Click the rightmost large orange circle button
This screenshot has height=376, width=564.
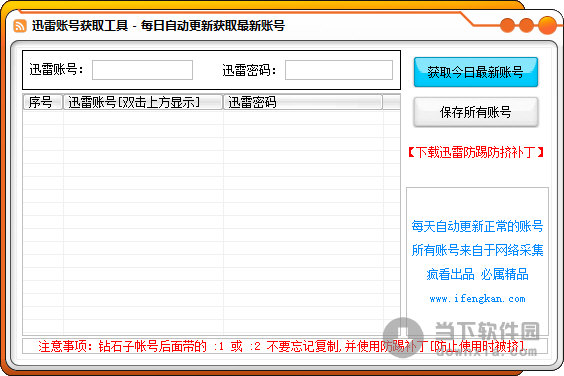point(547,25)
